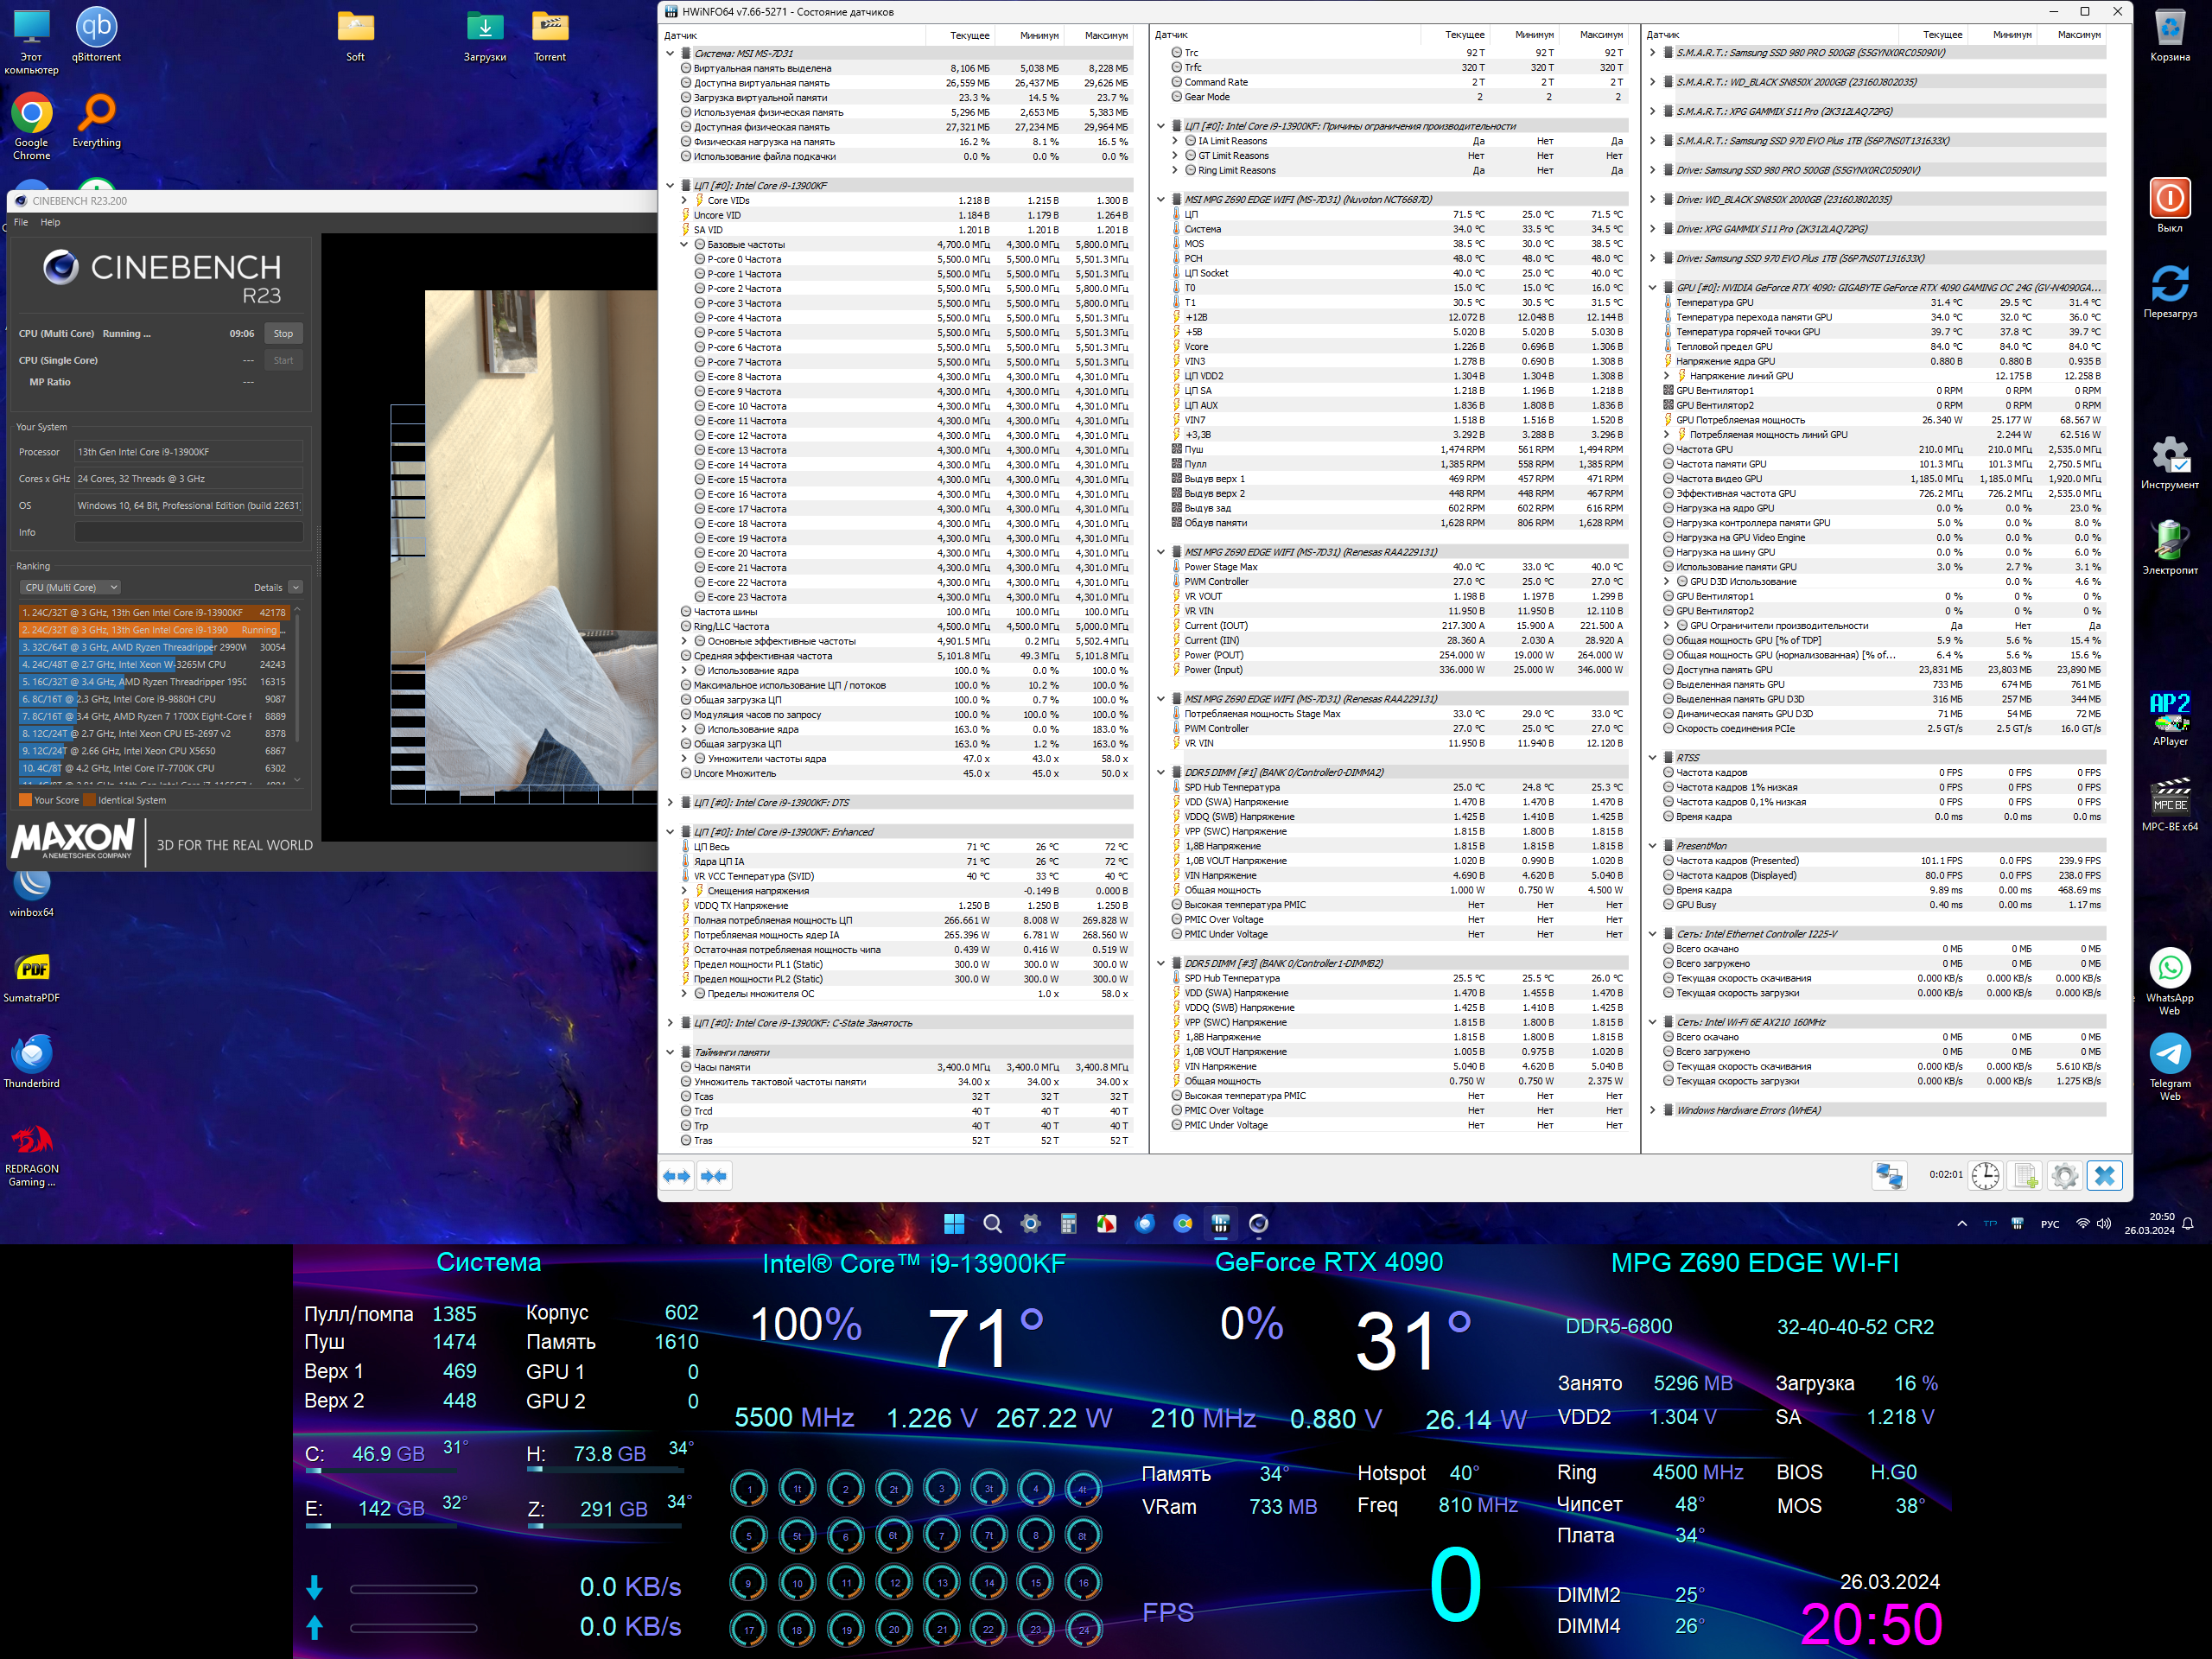Click the ranking Details toggle arrow

(296, 588)
